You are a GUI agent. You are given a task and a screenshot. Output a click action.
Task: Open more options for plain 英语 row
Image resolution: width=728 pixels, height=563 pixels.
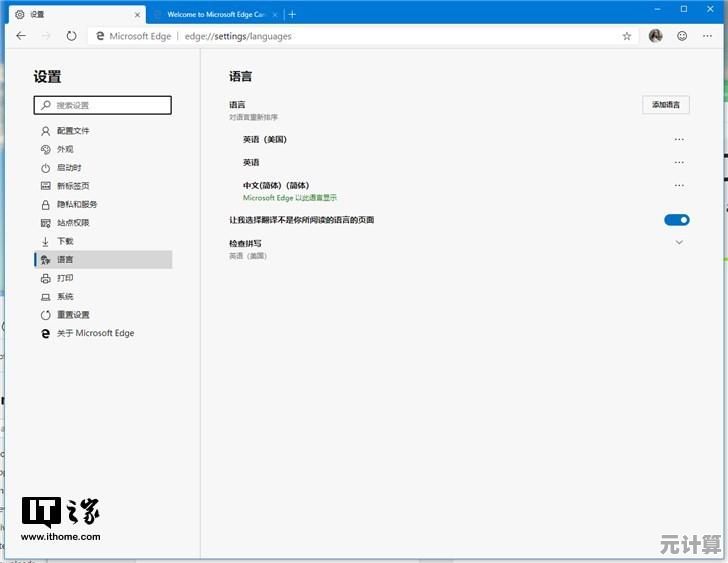679,162
